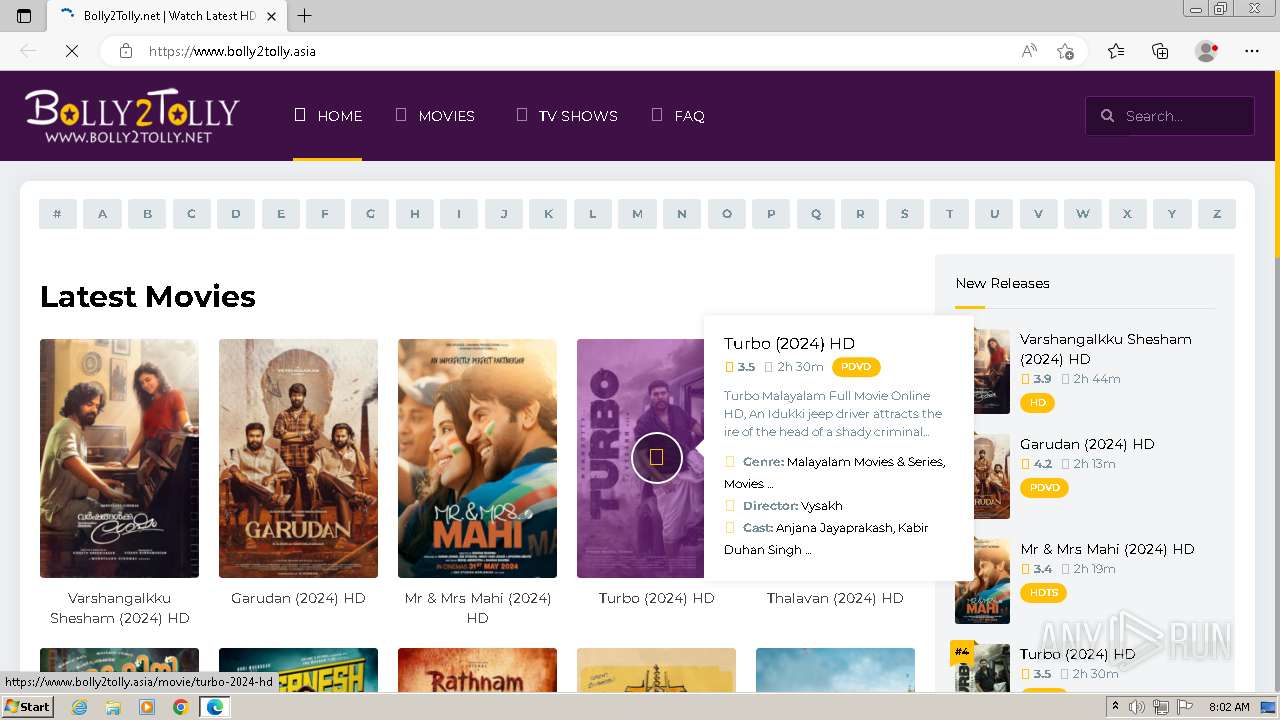Go back with the browser back arrow
The width and height of the screenshot is (1280, 720).
[28, 51]
